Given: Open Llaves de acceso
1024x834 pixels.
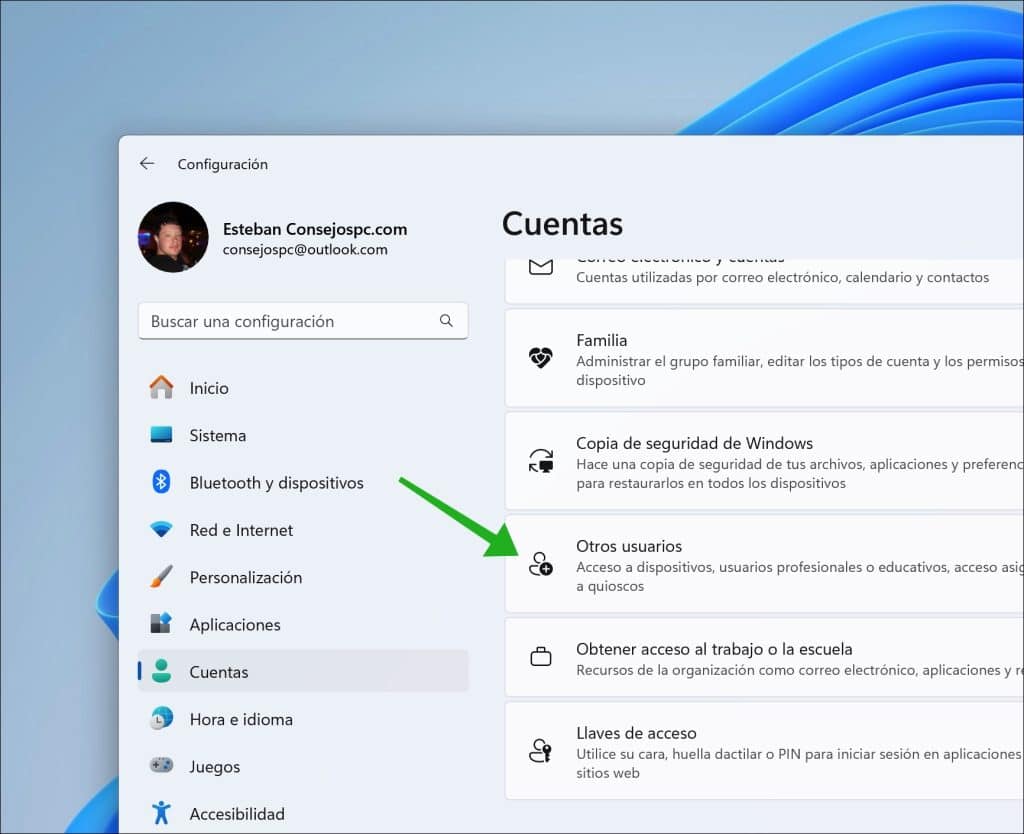Looking at the screenshot, I should (765, 751).
